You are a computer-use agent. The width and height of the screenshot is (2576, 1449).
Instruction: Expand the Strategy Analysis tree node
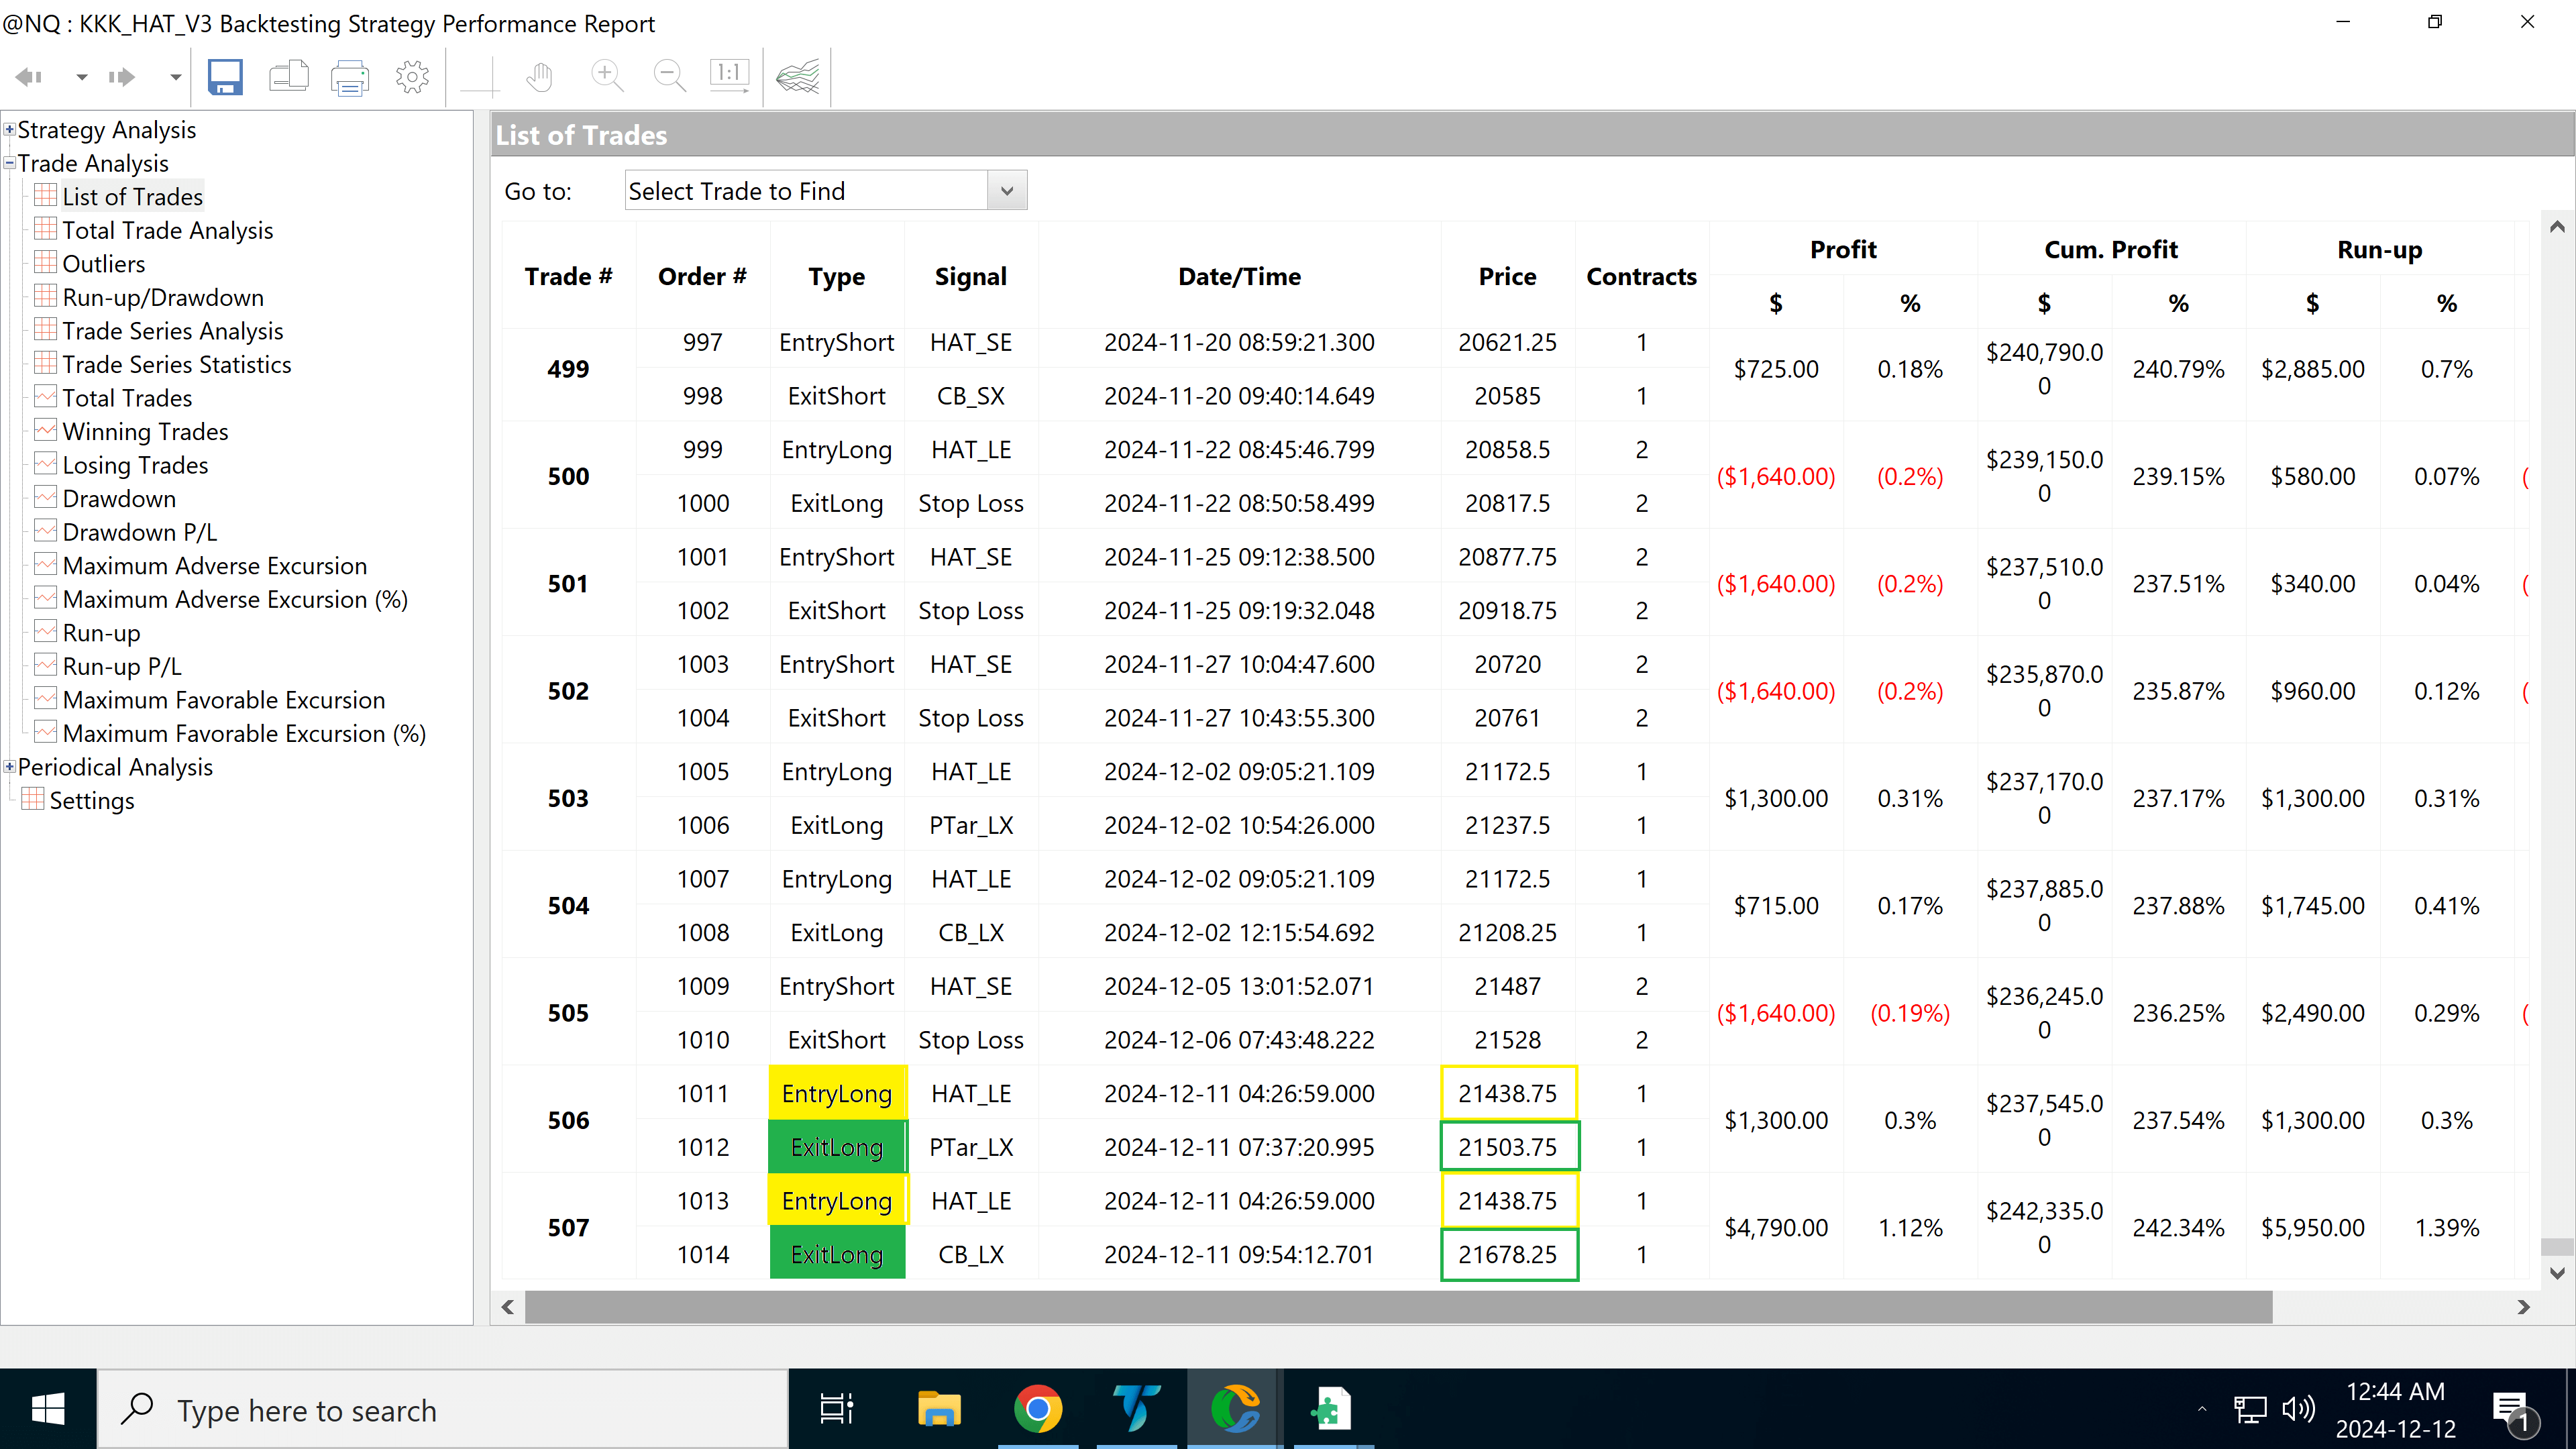(x=9, y=129)
